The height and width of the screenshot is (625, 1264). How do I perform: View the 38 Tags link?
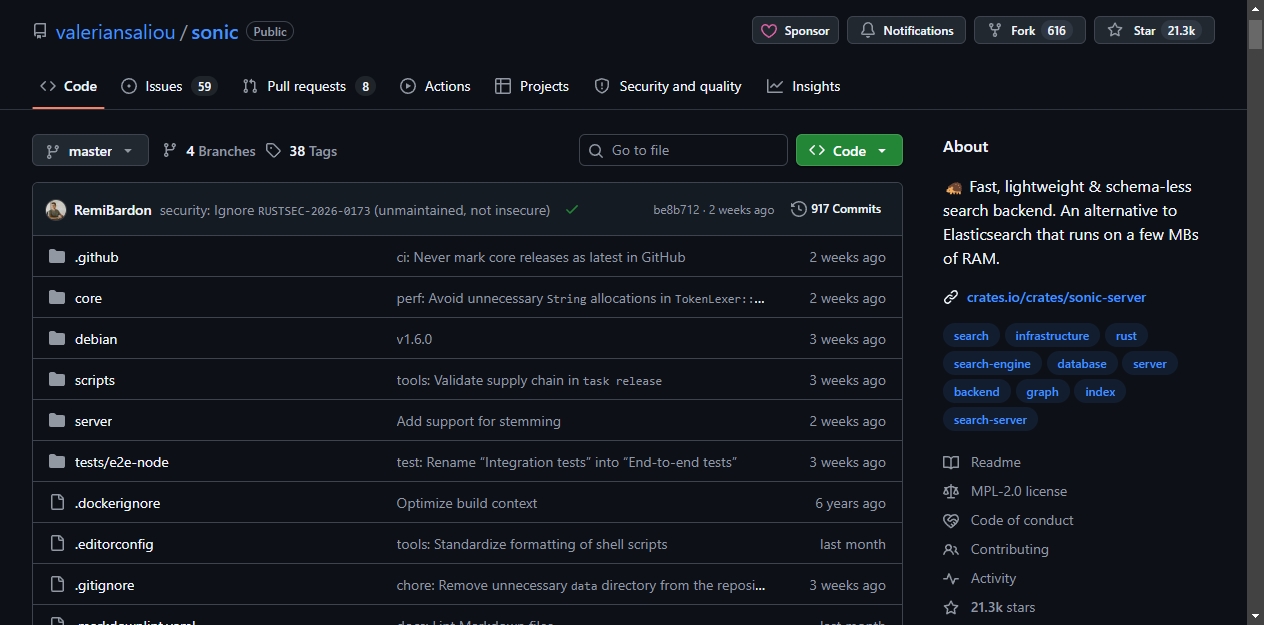tap(301, 151)
